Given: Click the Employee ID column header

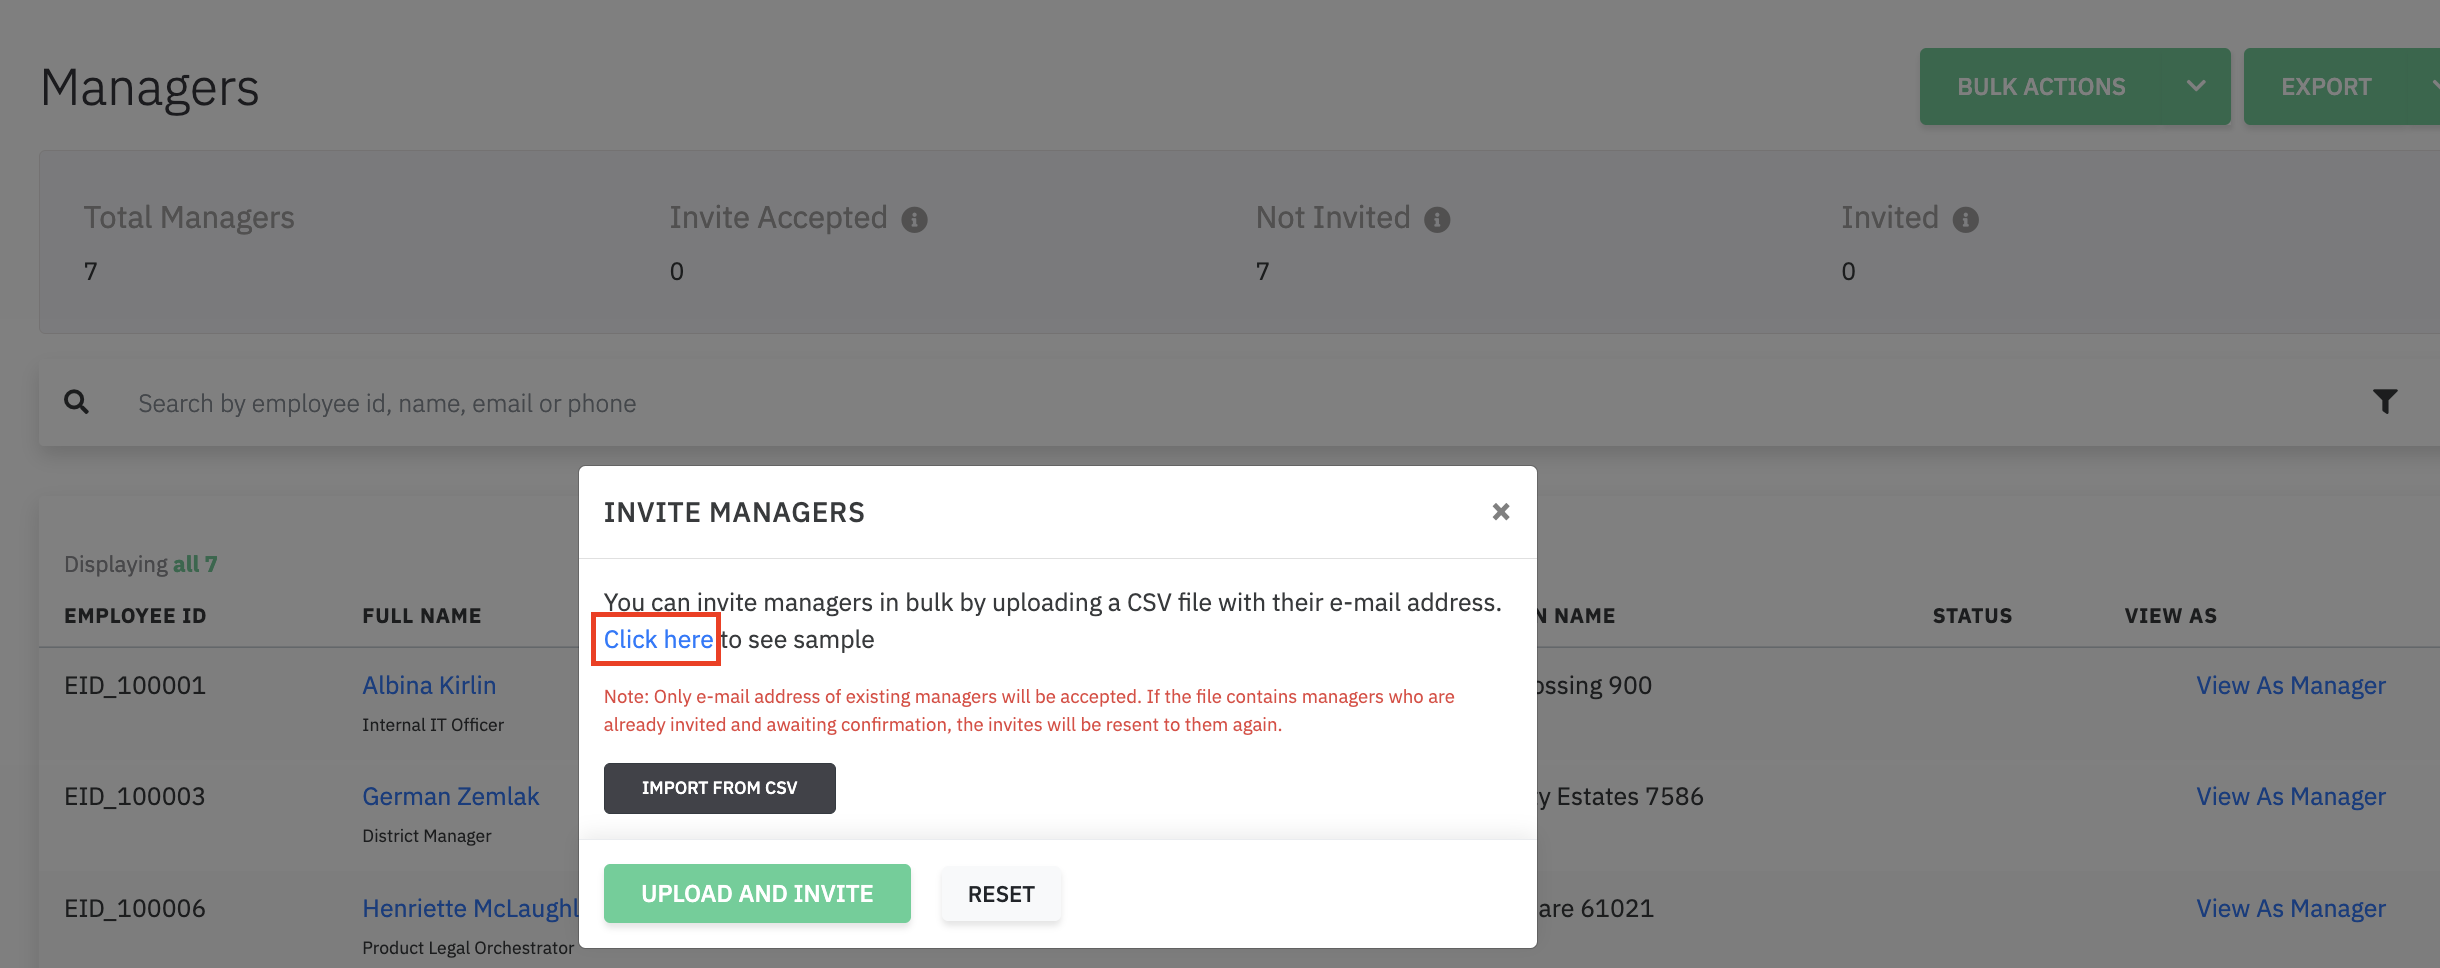Looking at the screenshot, I should [x=135, y=616].
